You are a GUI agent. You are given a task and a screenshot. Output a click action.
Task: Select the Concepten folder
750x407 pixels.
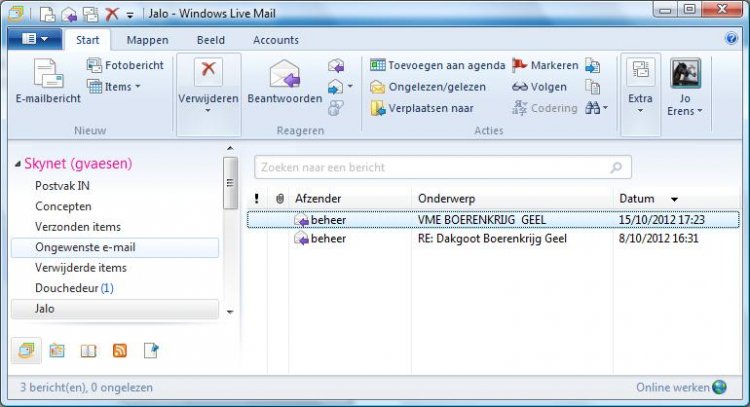click(x=63, y=207)
